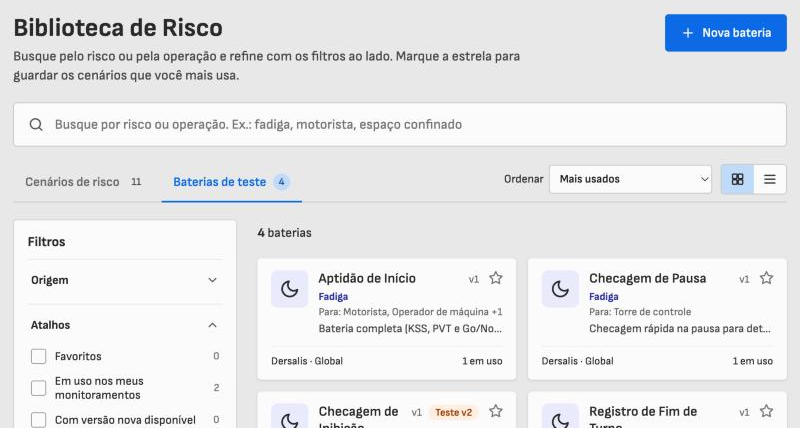Click the magnifier search icon
Screen dimensions: 800x428
36,124
